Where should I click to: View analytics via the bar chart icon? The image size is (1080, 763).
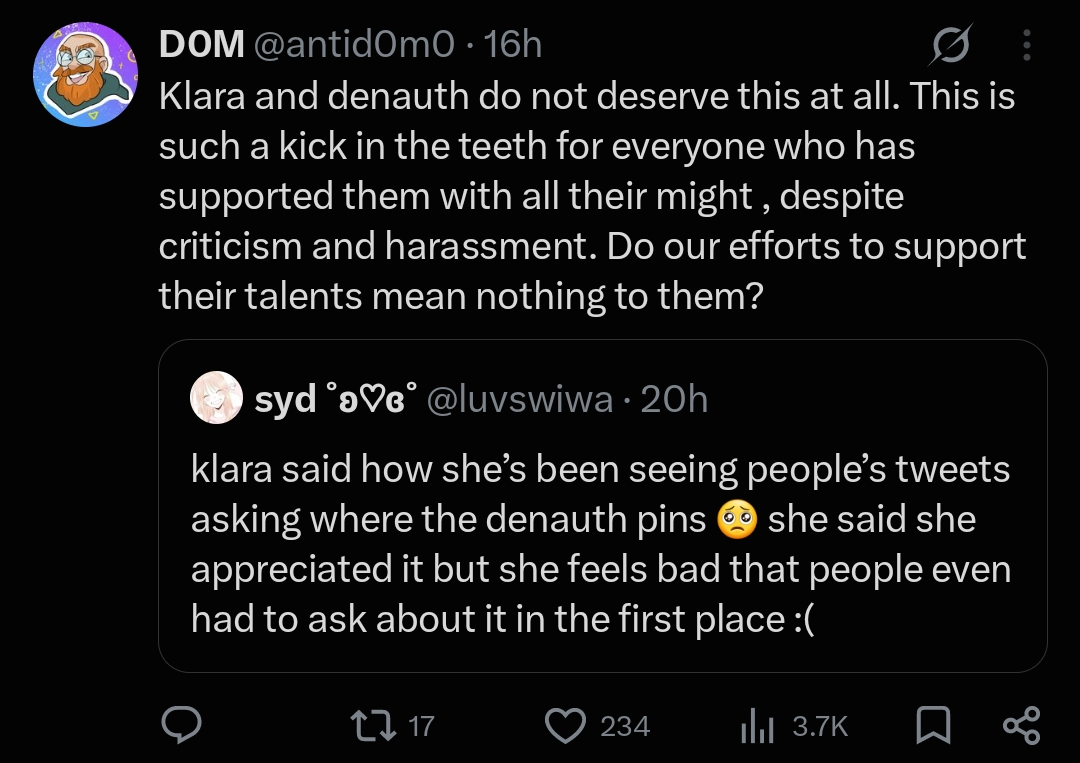point(757,726)
